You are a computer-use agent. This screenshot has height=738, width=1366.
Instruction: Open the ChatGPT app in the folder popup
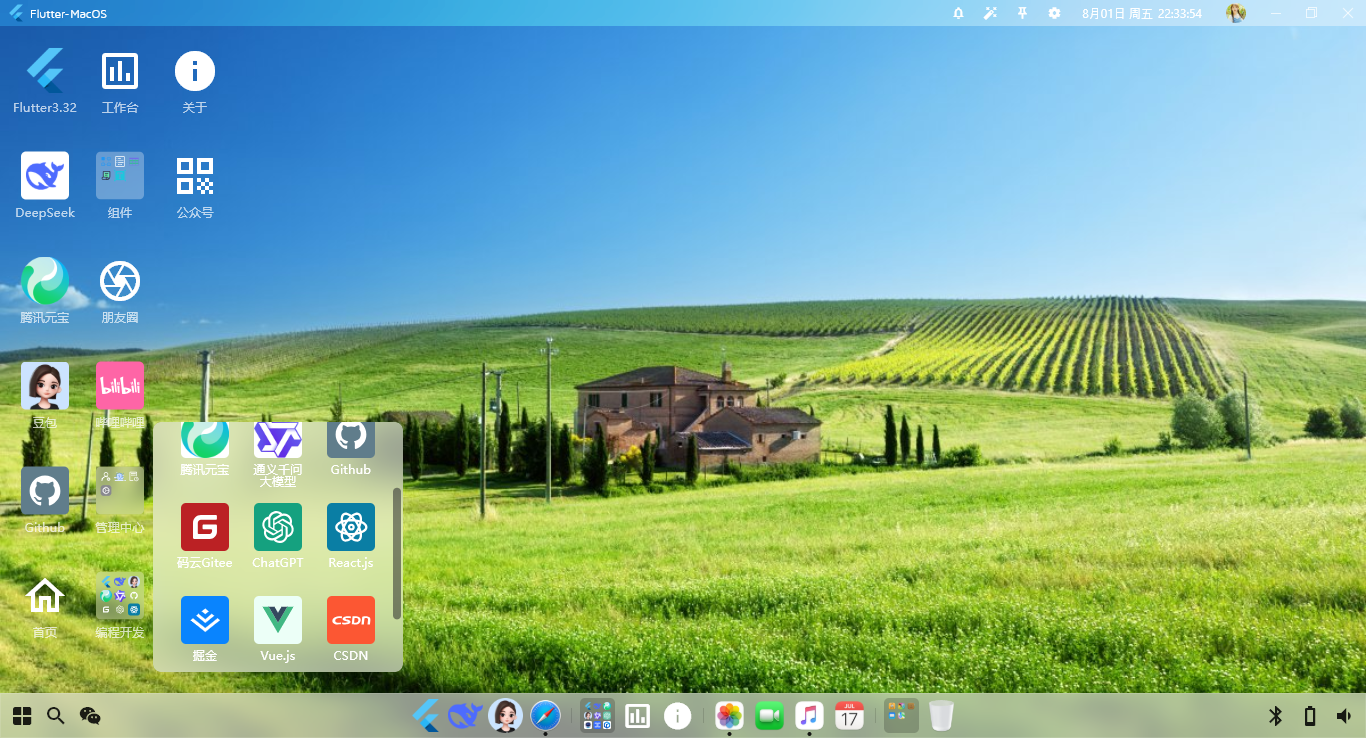(277, 527)
